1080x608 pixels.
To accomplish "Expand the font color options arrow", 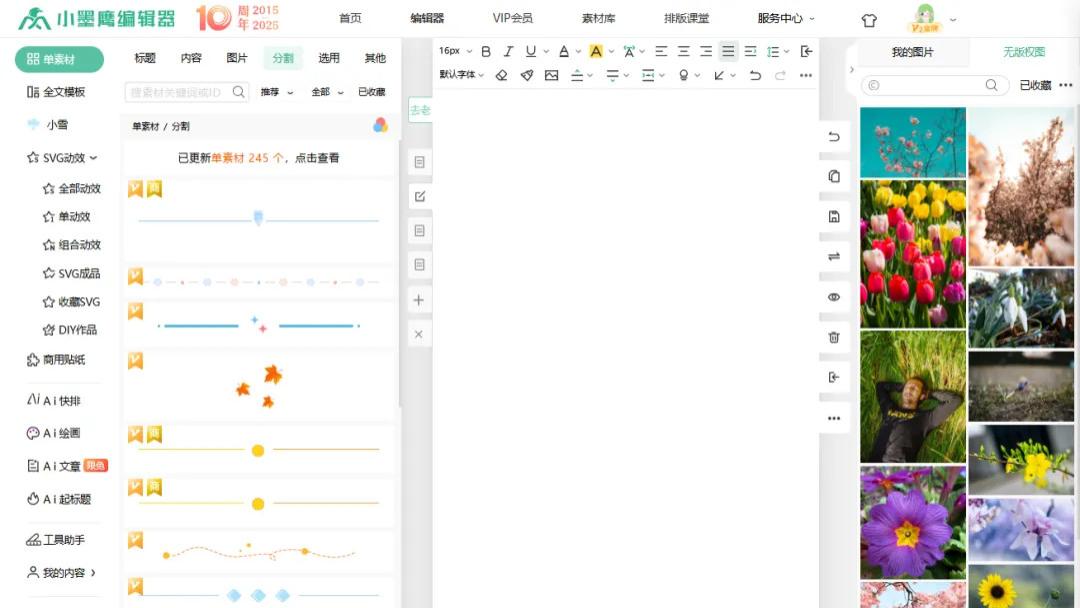I will (578, 51).
